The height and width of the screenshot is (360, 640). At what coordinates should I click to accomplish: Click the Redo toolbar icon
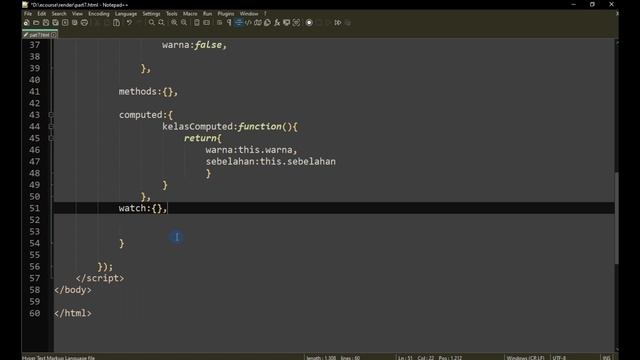pos(139,23)
